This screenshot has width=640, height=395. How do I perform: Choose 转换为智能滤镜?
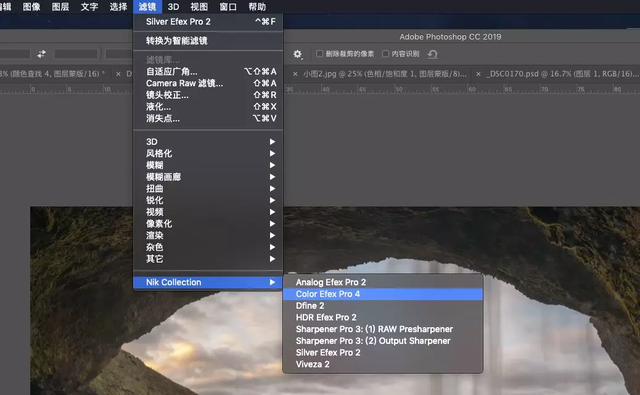(x=208, y=40)
